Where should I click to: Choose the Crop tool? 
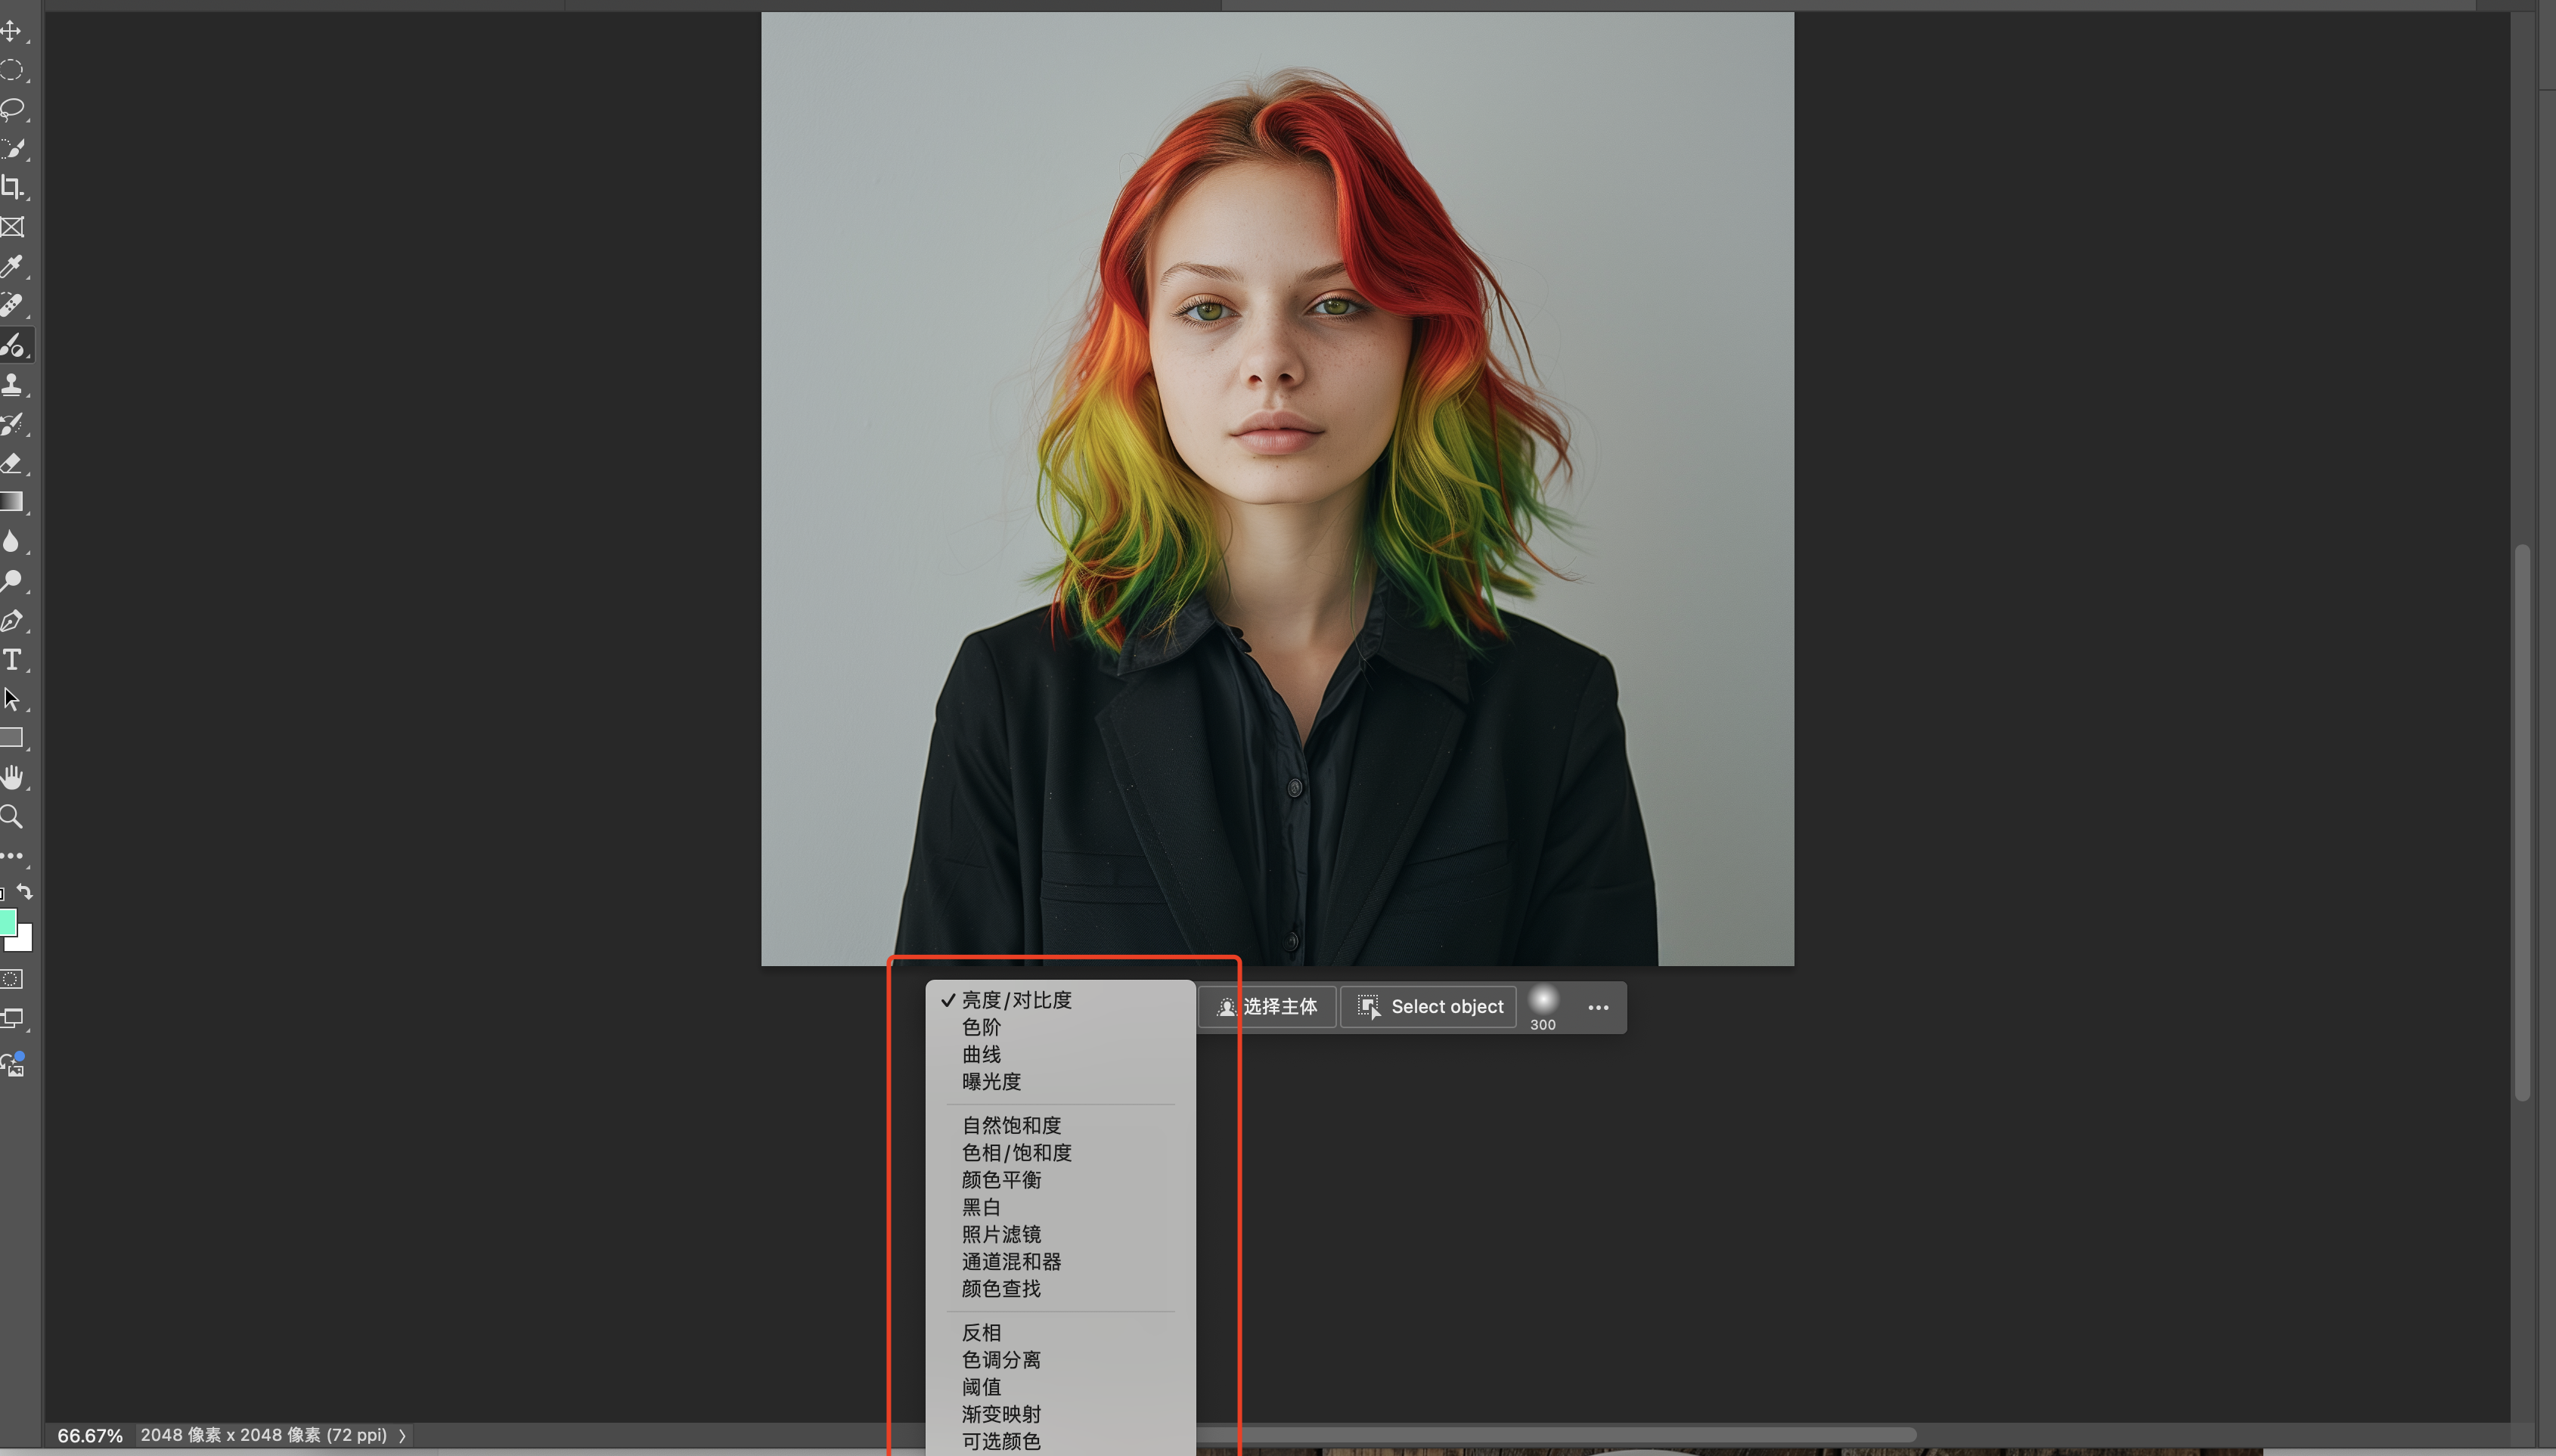(x=12, y=187)
